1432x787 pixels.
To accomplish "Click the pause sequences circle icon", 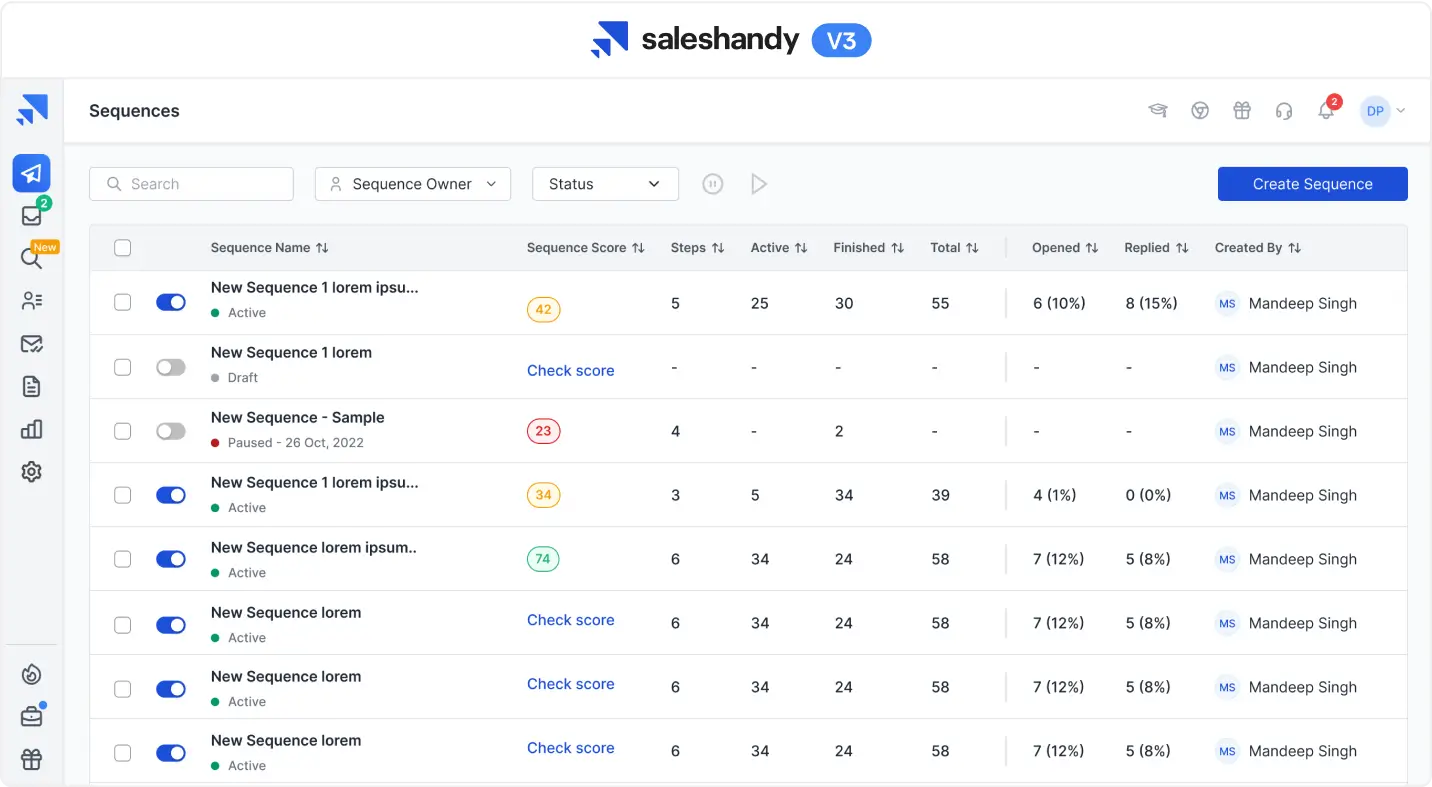I will [x=712, y=184].
